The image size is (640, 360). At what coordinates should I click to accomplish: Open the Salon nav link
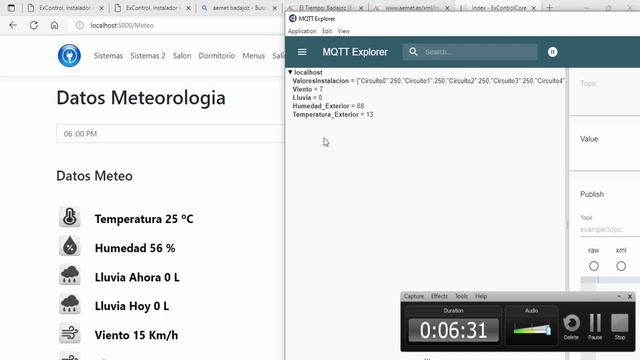[x=182, y=56]
